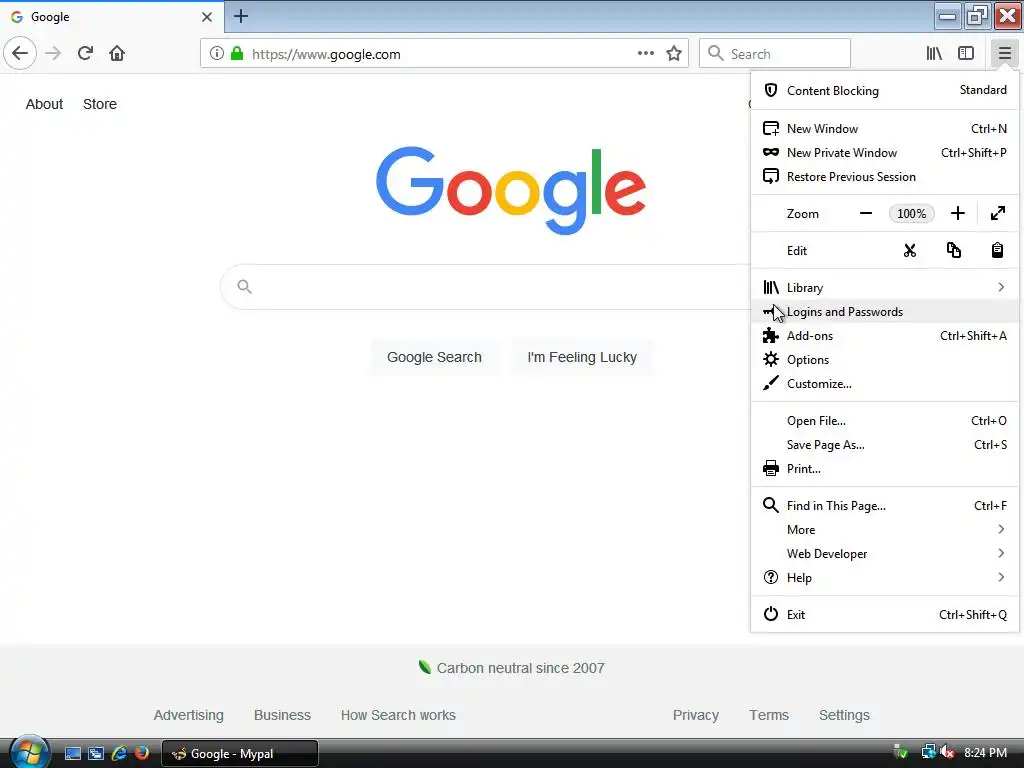
Task: Open Carbon neutral since 2007 link
Action: click(x=511, y=668)
